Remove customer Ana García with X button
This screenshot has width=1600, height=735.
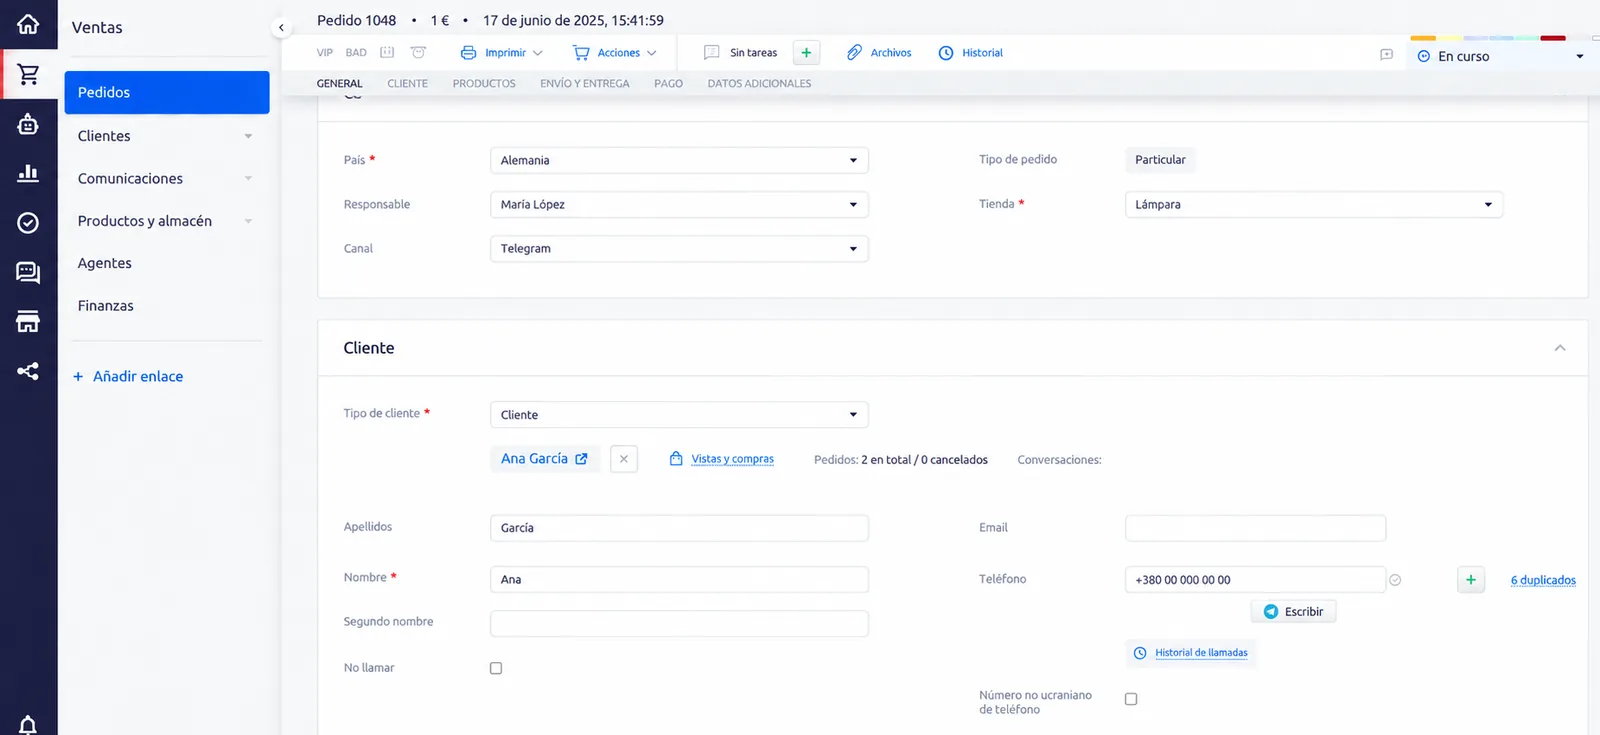[x=624, y=459]
